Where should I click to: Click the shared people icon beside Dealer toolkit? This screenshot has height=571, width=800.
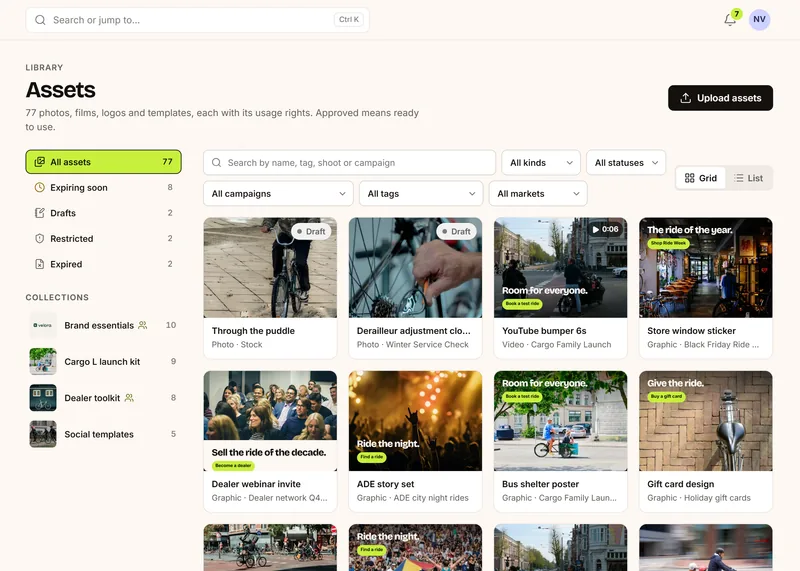click(129, 398)
